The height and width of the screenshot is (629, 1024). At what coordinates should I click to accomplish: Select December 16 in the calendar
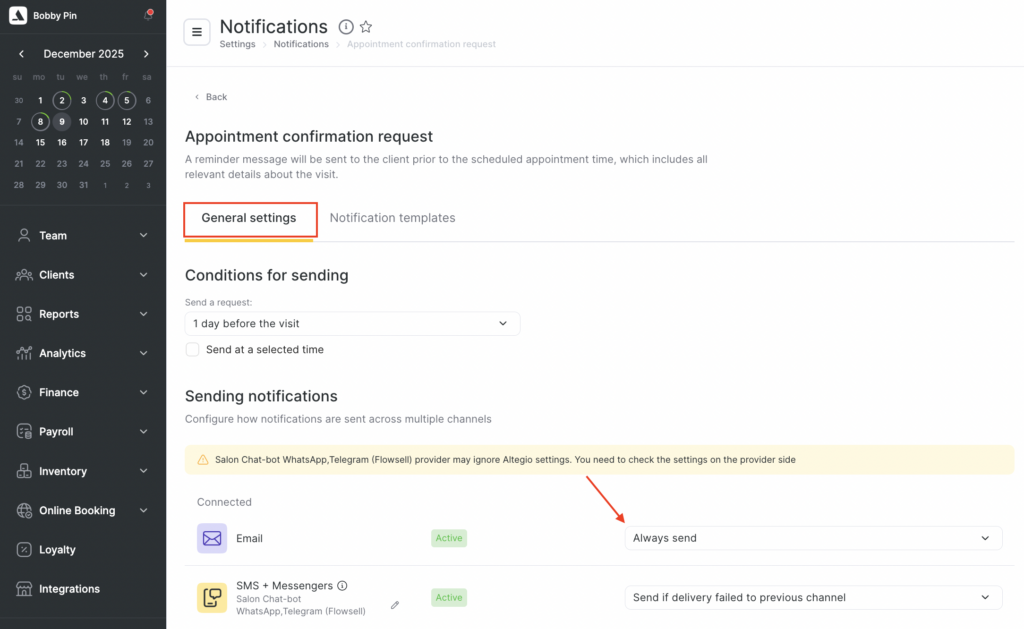pyautogui.click(x=62, y=142)
